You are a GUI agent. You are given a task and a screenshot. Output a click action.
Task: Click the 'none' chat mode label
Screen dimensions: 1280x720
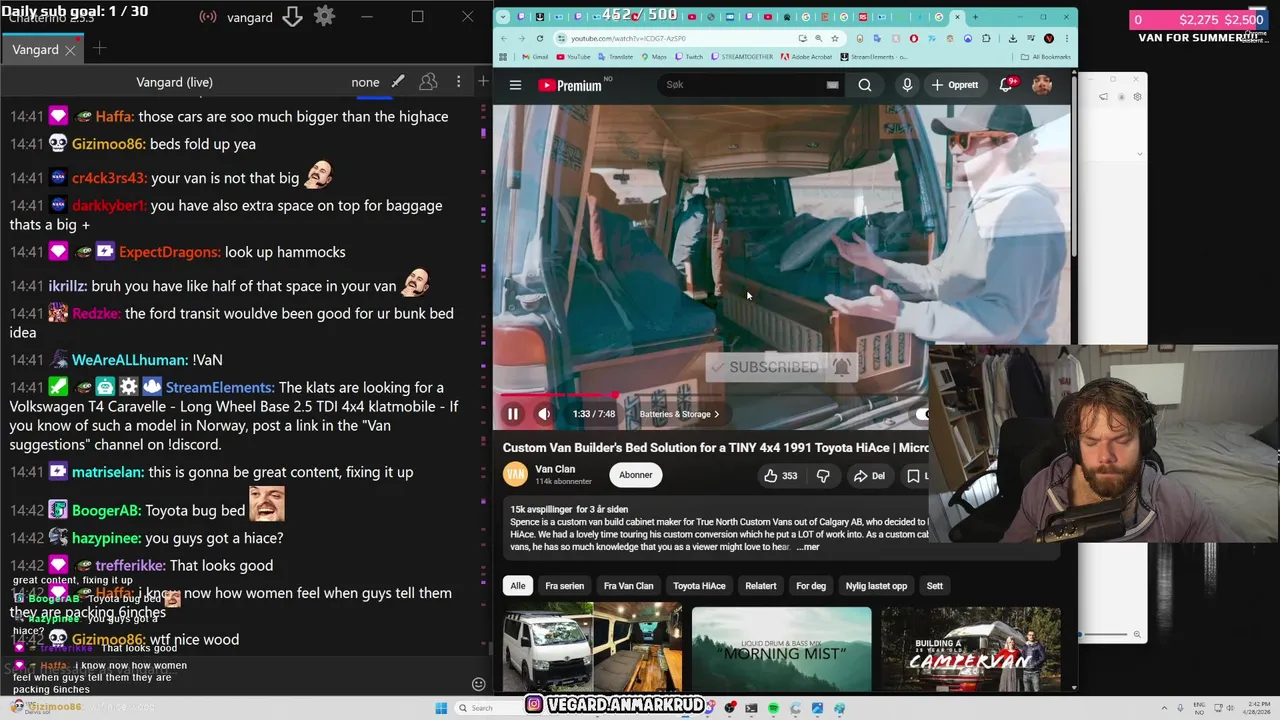(x=365, y=82)
